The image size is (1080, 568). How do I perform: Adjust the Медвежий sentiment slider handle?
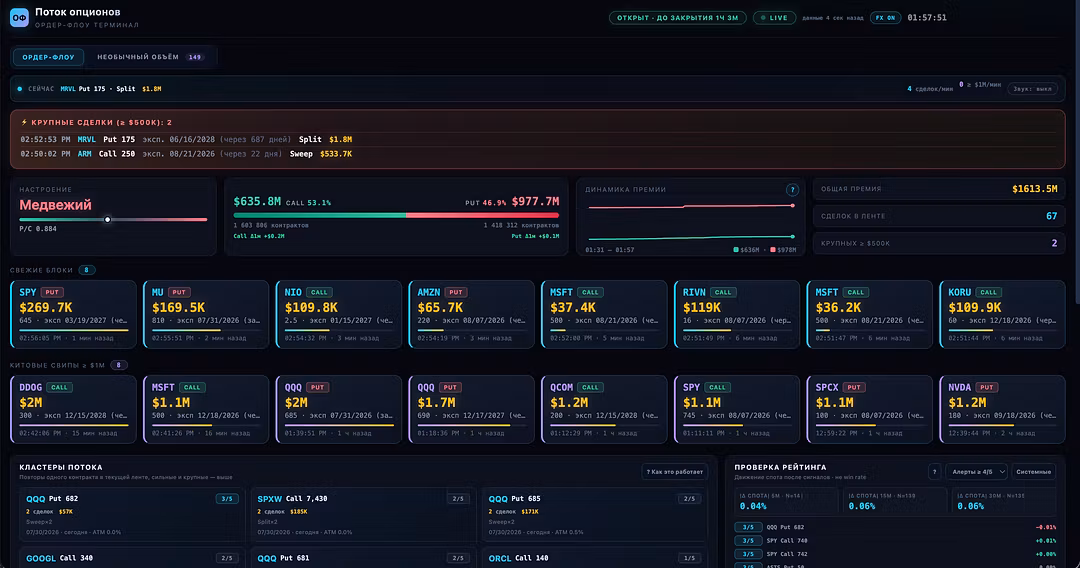point(107,220)
